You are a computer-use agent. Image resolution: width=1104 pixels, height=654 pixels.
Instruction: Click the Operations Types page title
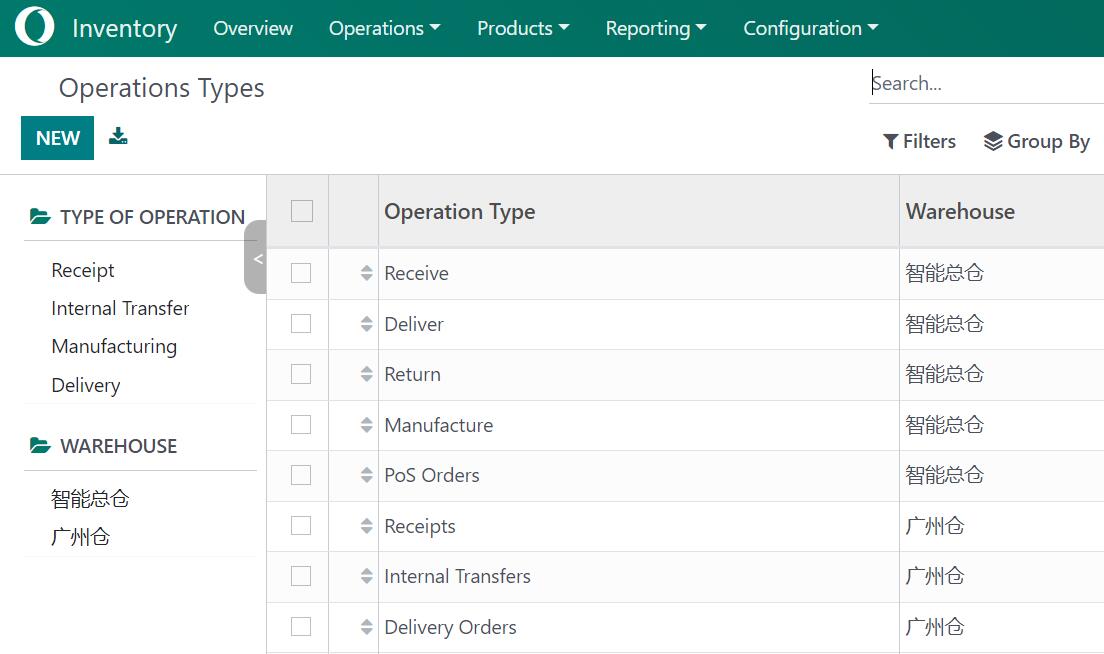[x=161, y=88]
